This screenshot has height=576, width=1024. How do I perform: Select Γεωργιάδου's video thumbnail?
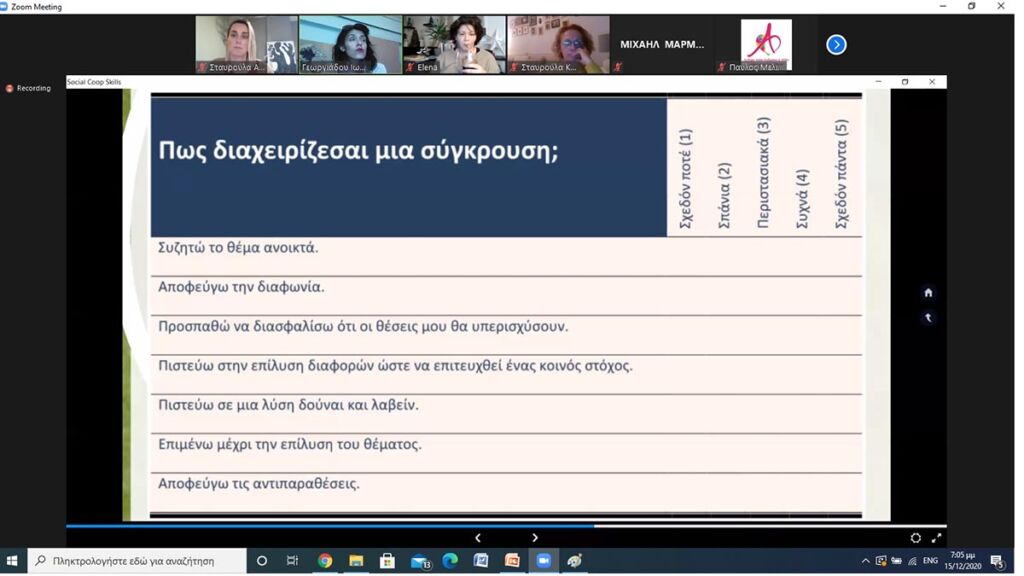click(350, 45)
